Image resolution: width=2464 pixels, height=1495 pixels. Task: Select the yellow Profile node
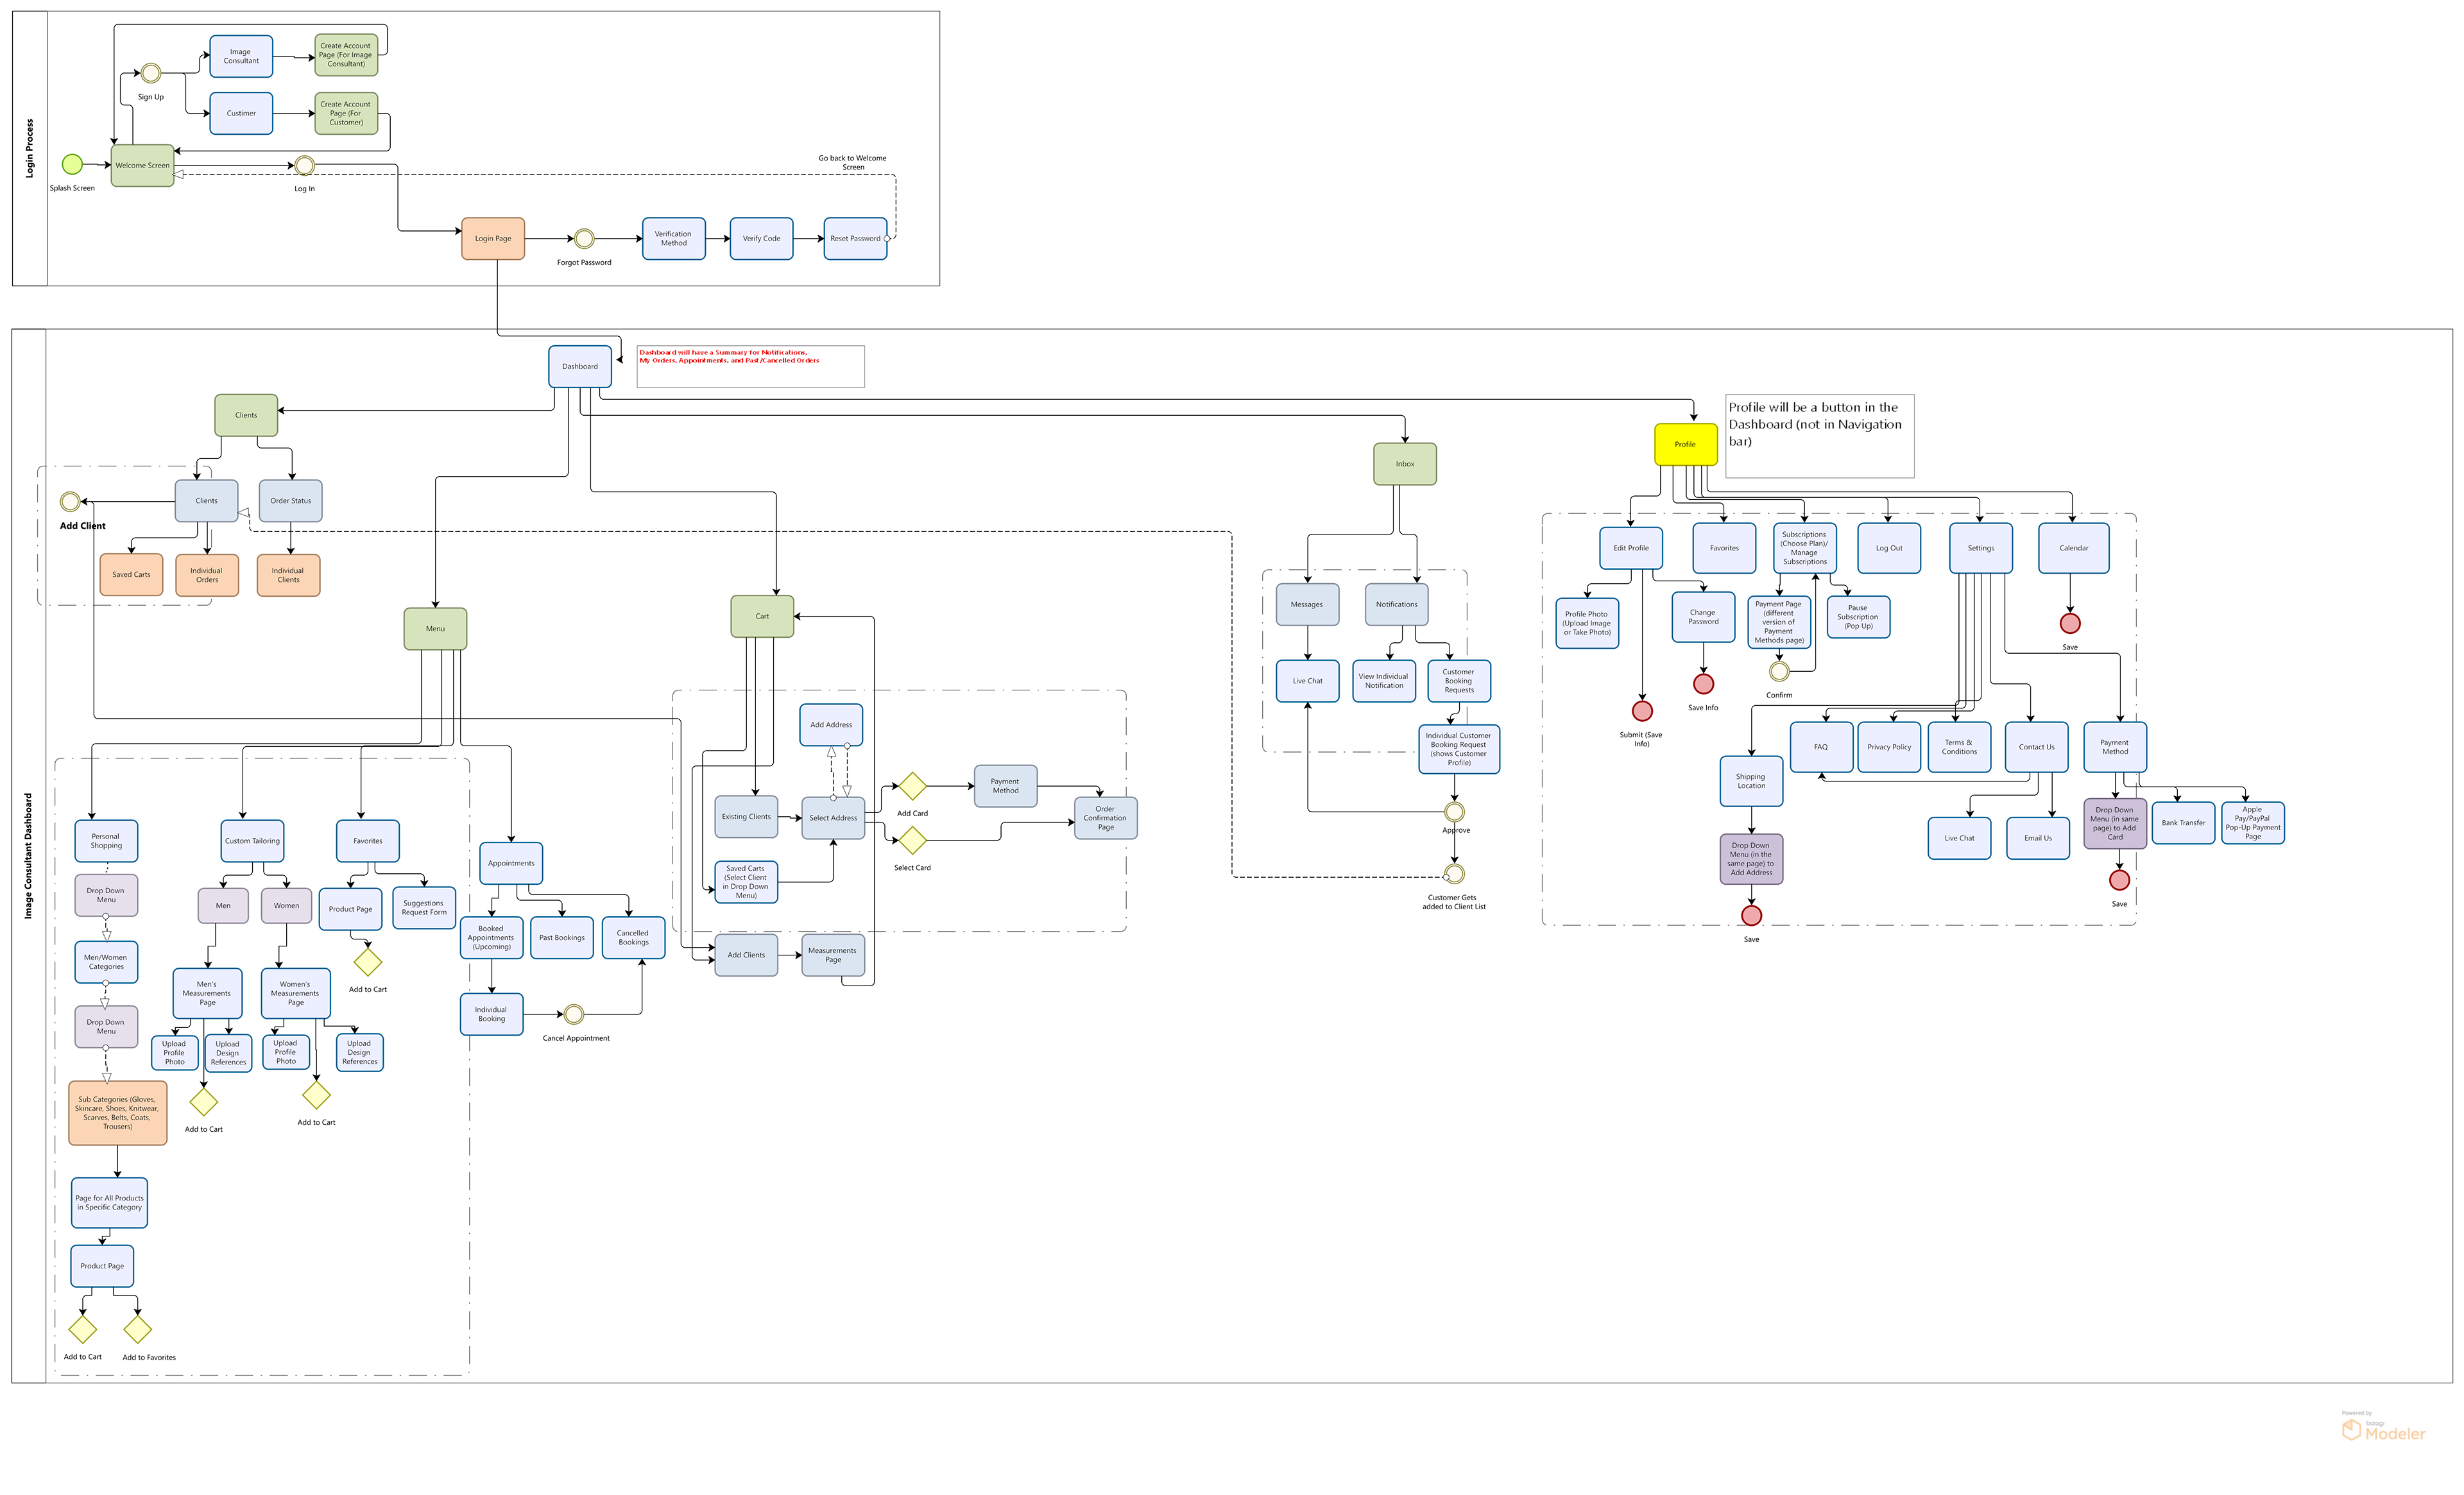tap(1686, 444)
